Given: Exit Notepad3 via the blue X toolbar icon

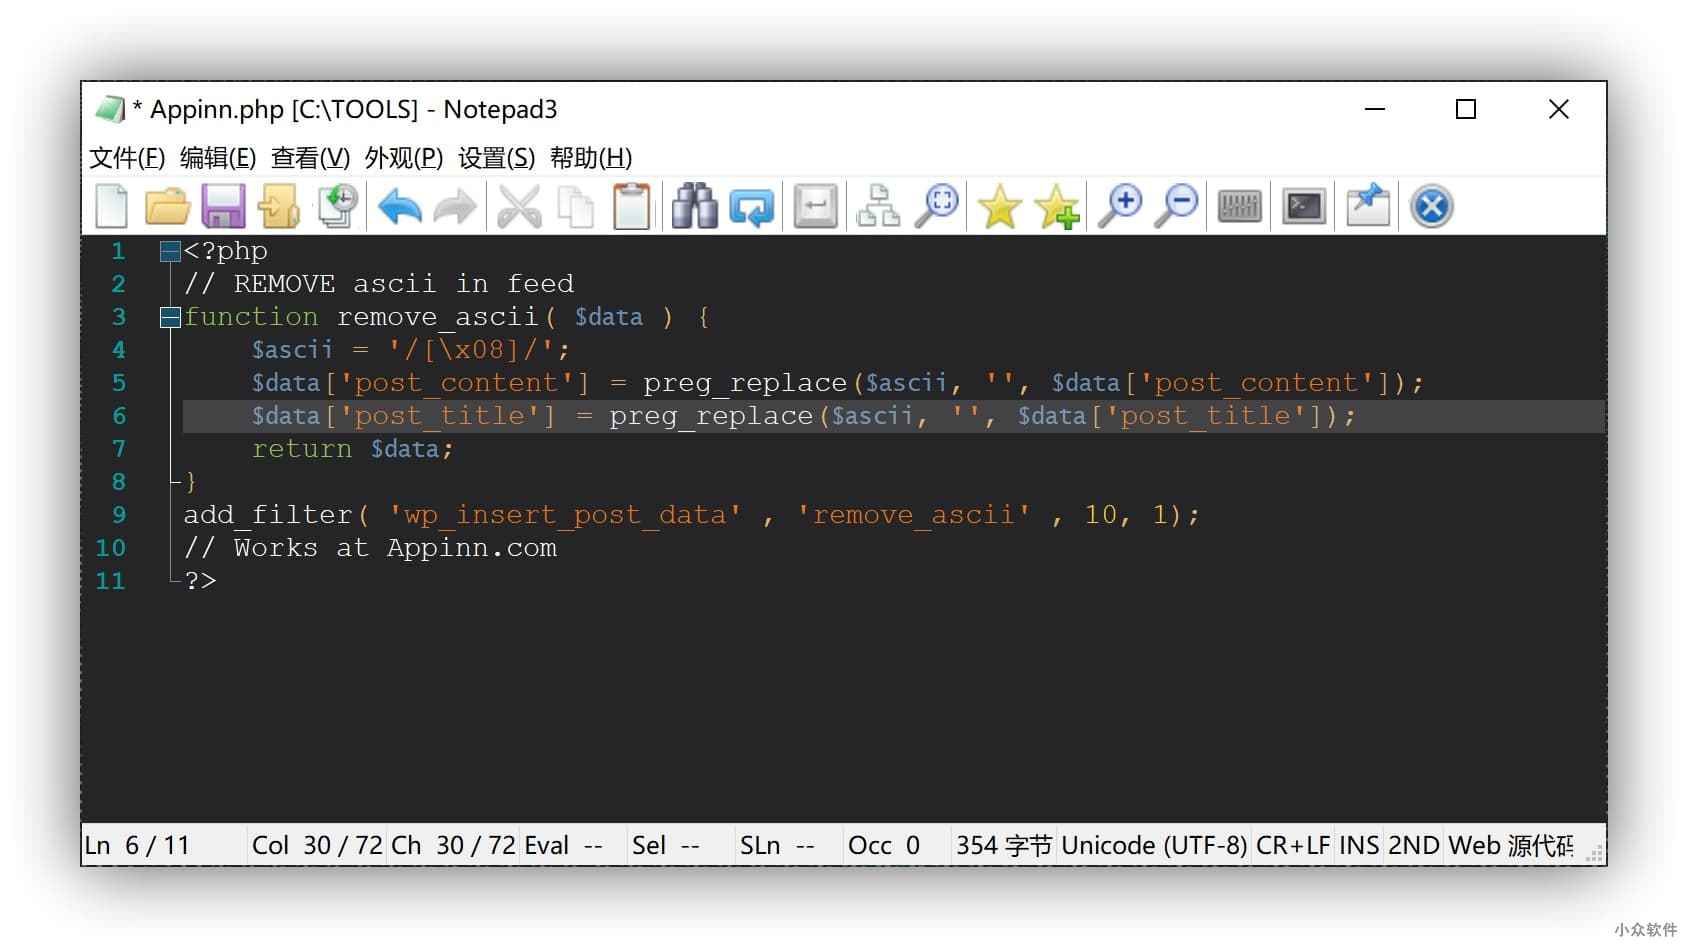Looking at the screenshot, I should 1430,205.
